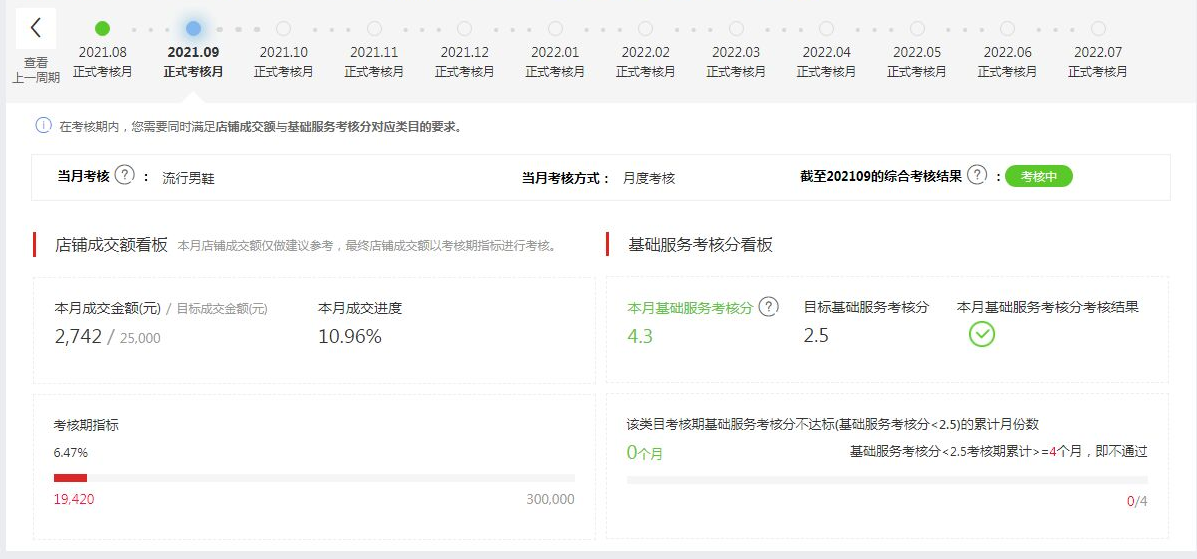Click the 6.47% assessment period indicator
1197x559 pixels.
pyautogui.click(x=71, y=452)
